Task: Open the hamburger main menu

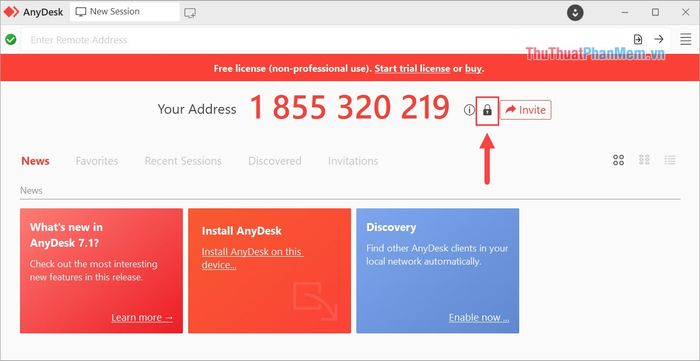Action: click(x=685, y=39)
